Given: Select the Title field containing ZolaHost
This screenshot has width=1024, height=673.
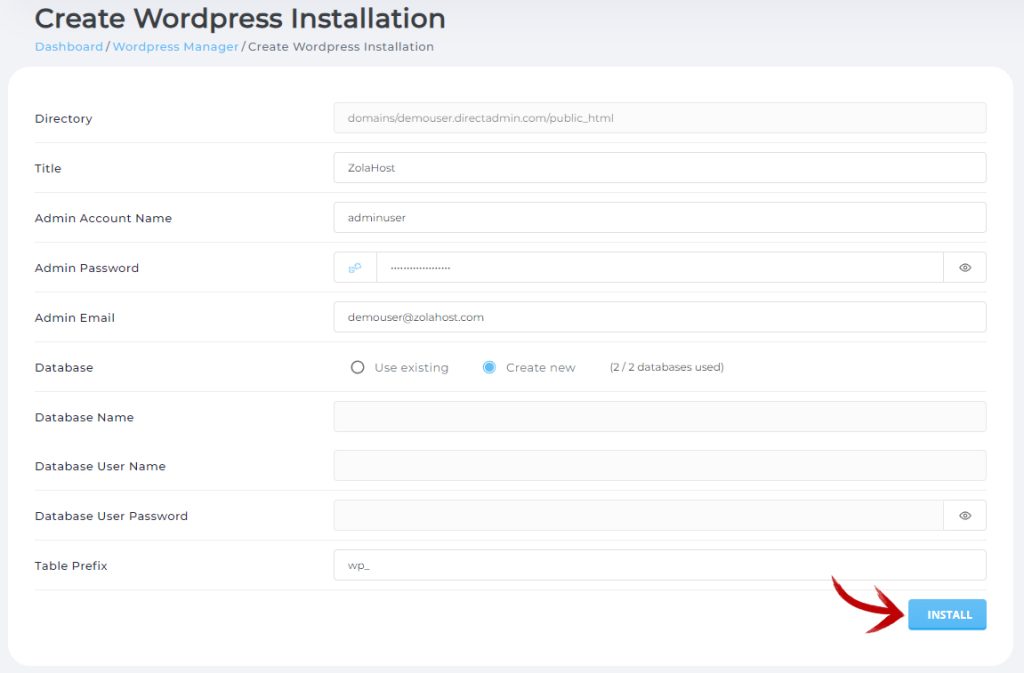Looking at the screenshot, I should pos(660,168).
